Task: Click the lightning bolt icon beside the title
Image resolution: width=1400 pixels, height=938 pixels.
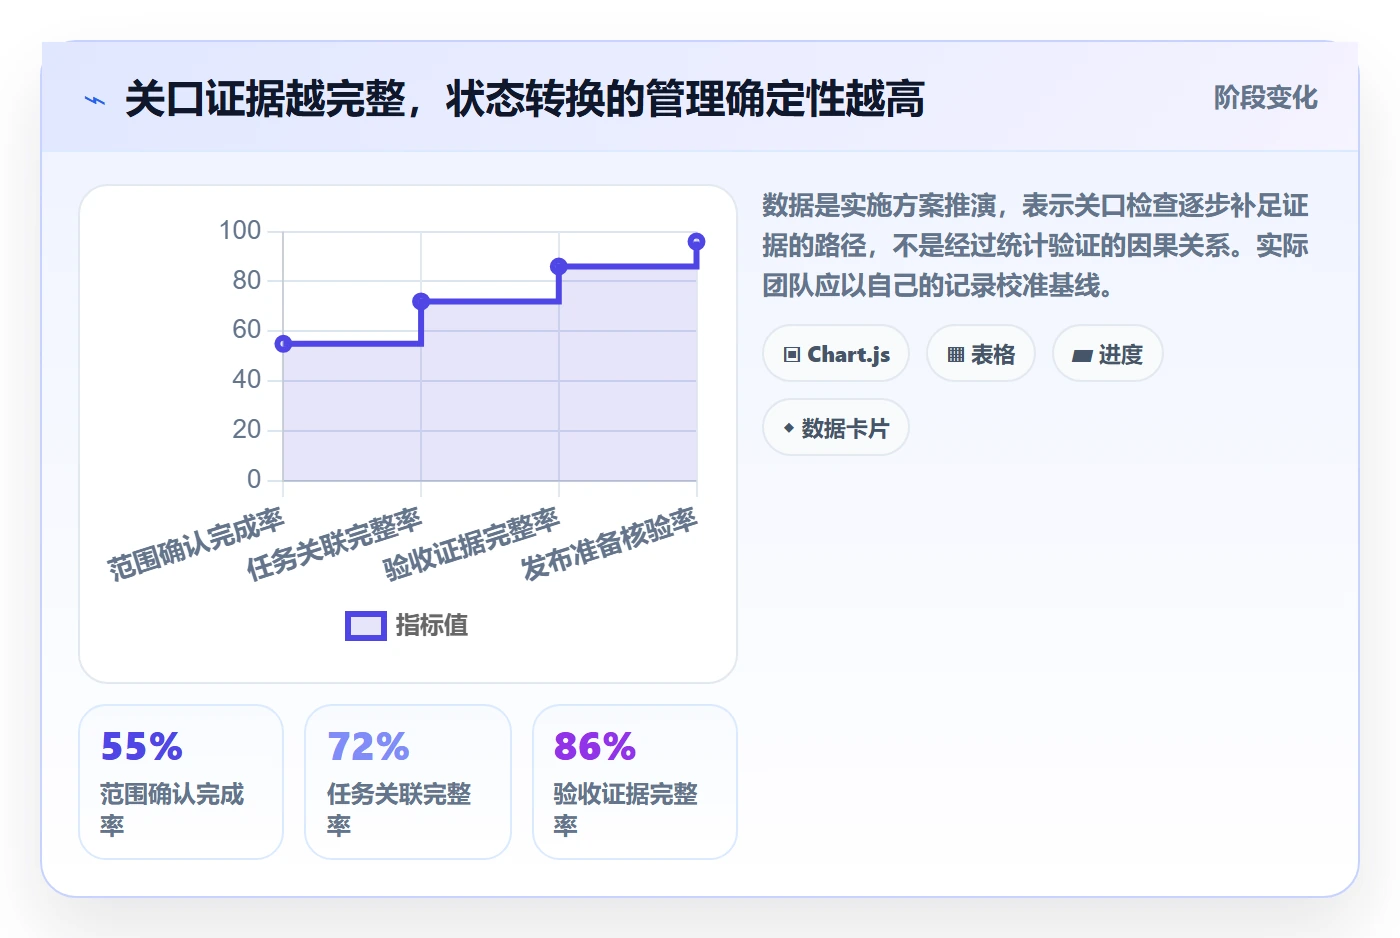Action: tap(95, 100)
